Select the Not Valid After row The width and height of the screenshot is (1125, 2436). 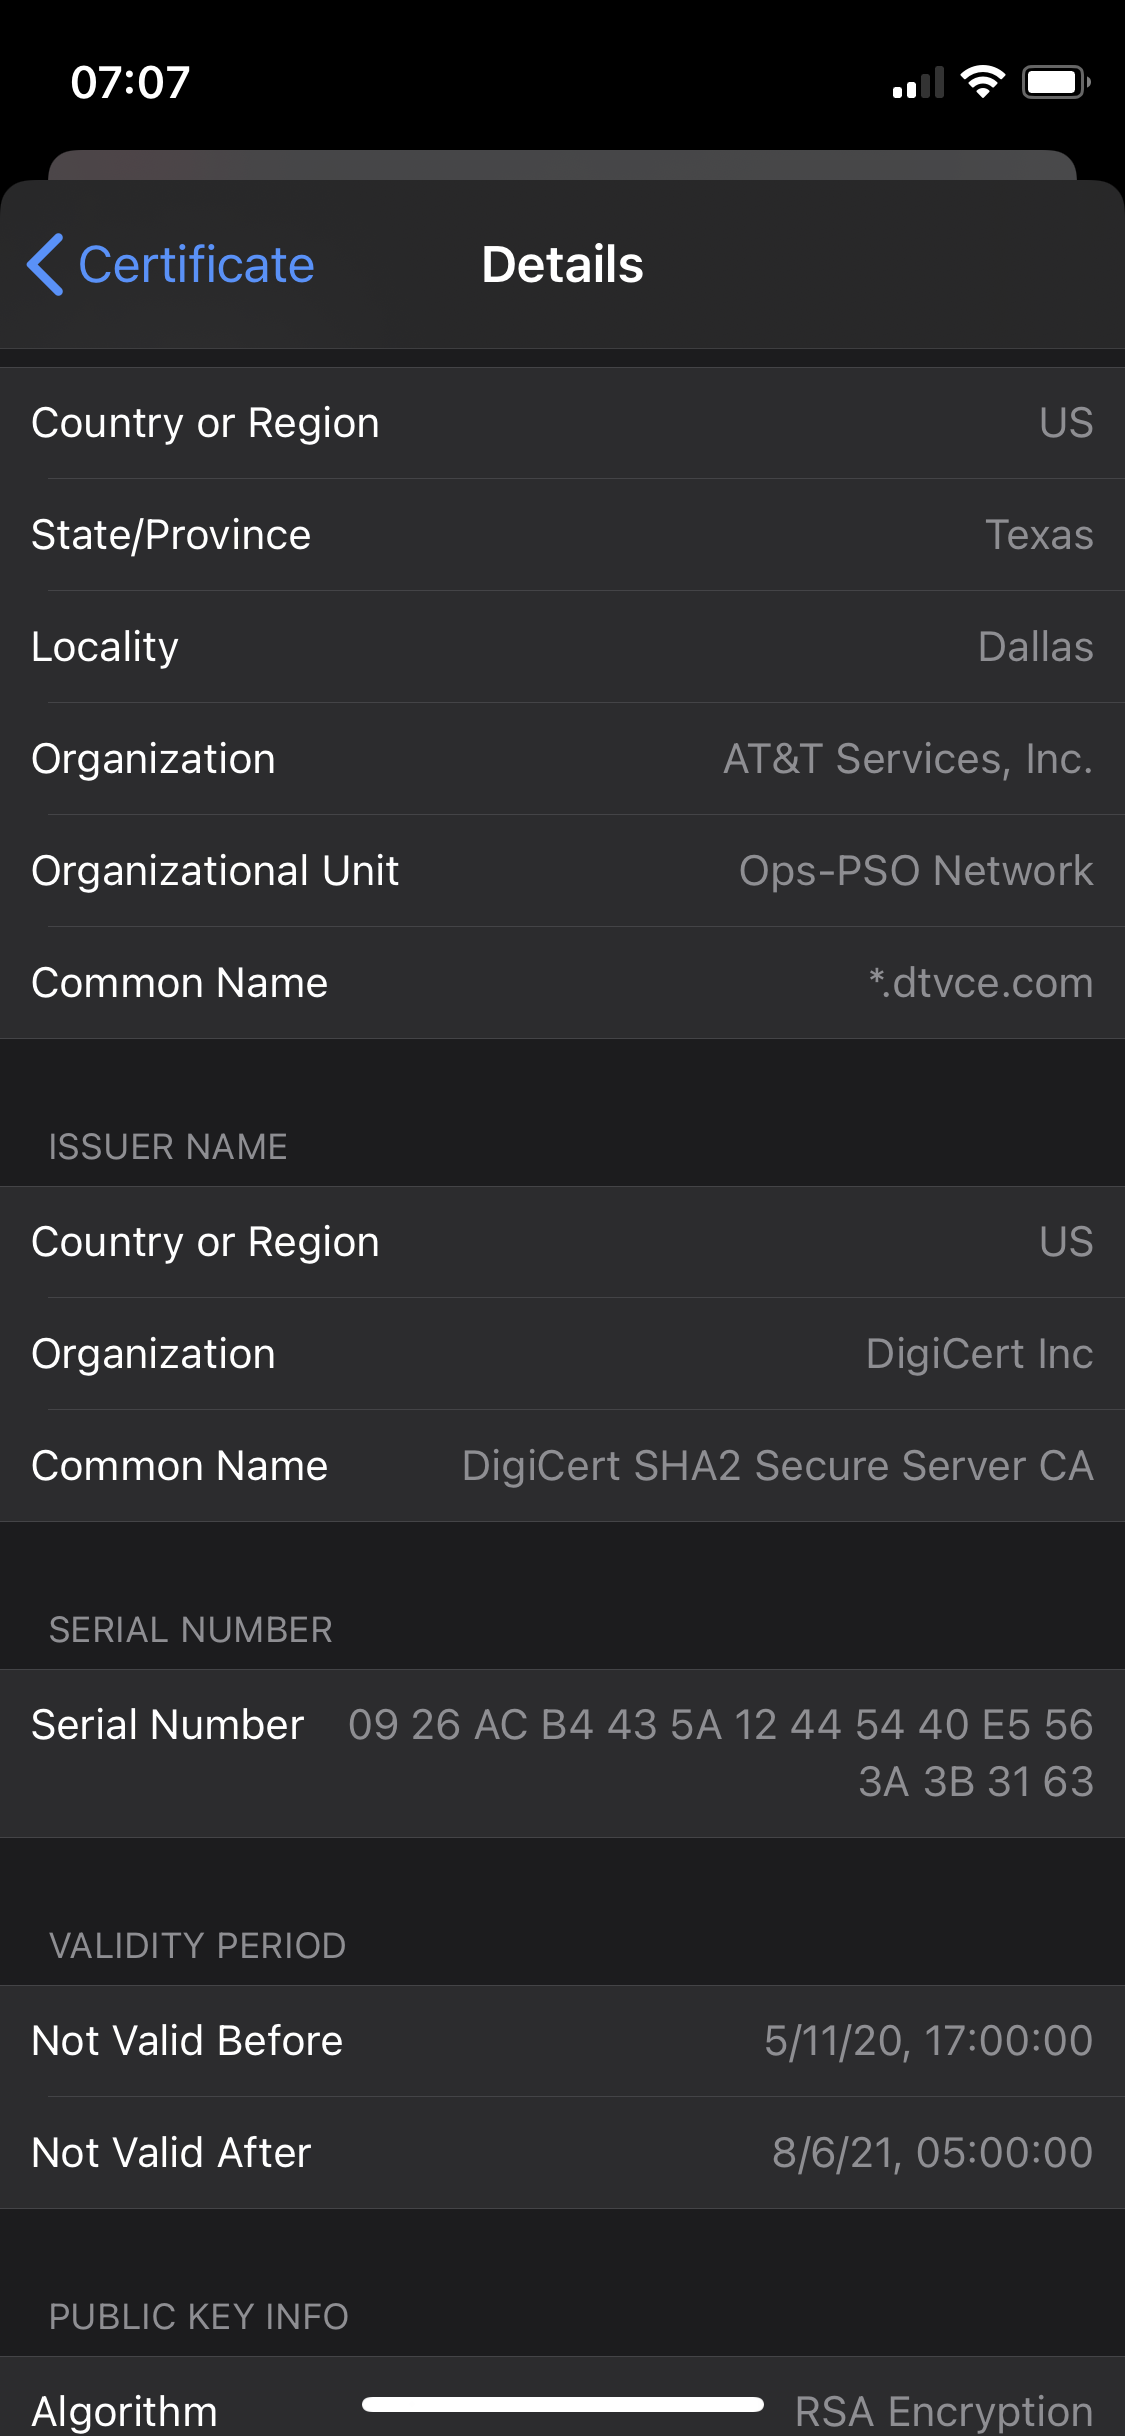tap(562, 2153)
